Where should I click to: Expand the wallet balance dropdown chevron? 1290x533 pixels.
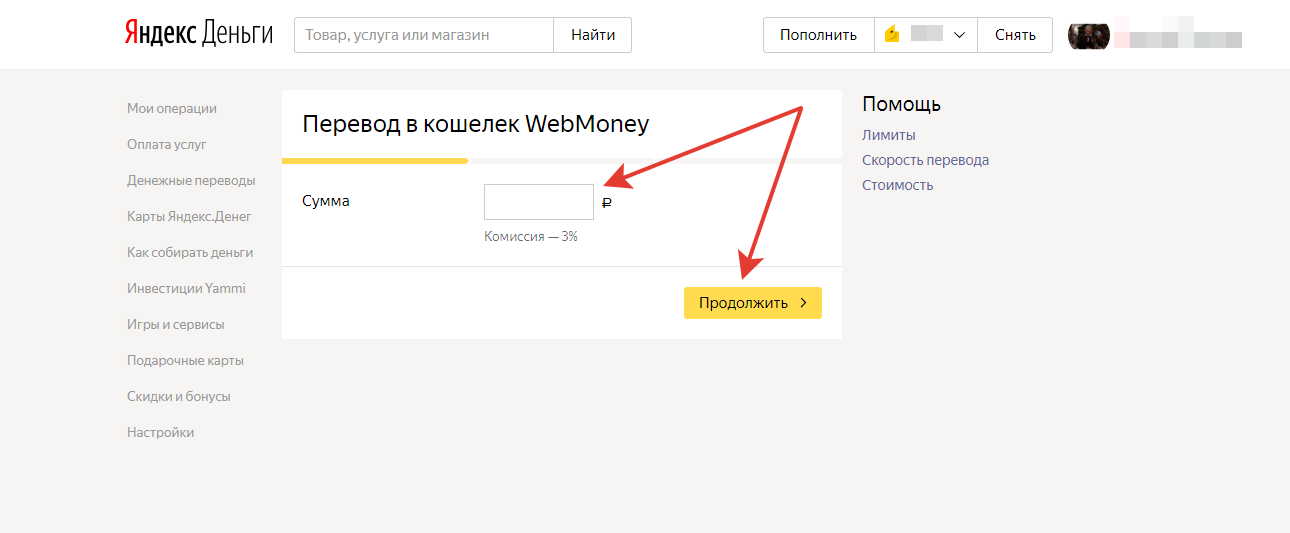point(959,35)
